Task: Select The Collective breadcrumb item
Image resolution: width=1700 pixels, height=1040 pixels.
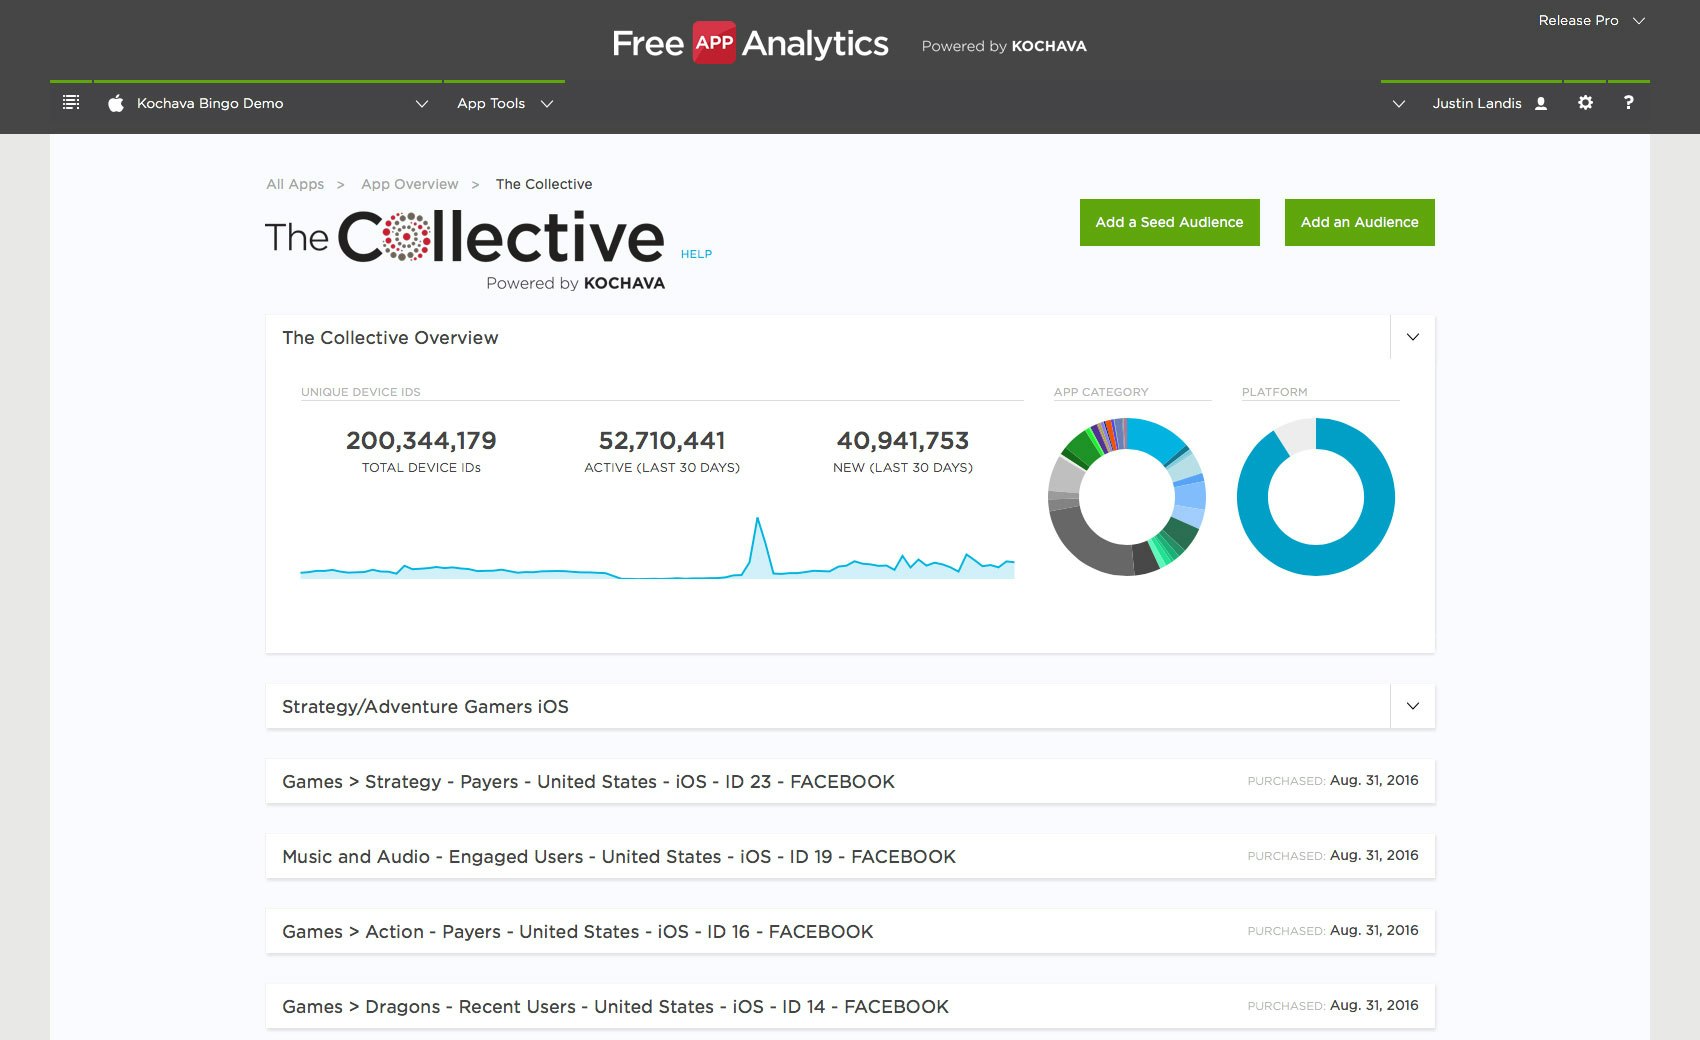Action: (x=543, y=184)
